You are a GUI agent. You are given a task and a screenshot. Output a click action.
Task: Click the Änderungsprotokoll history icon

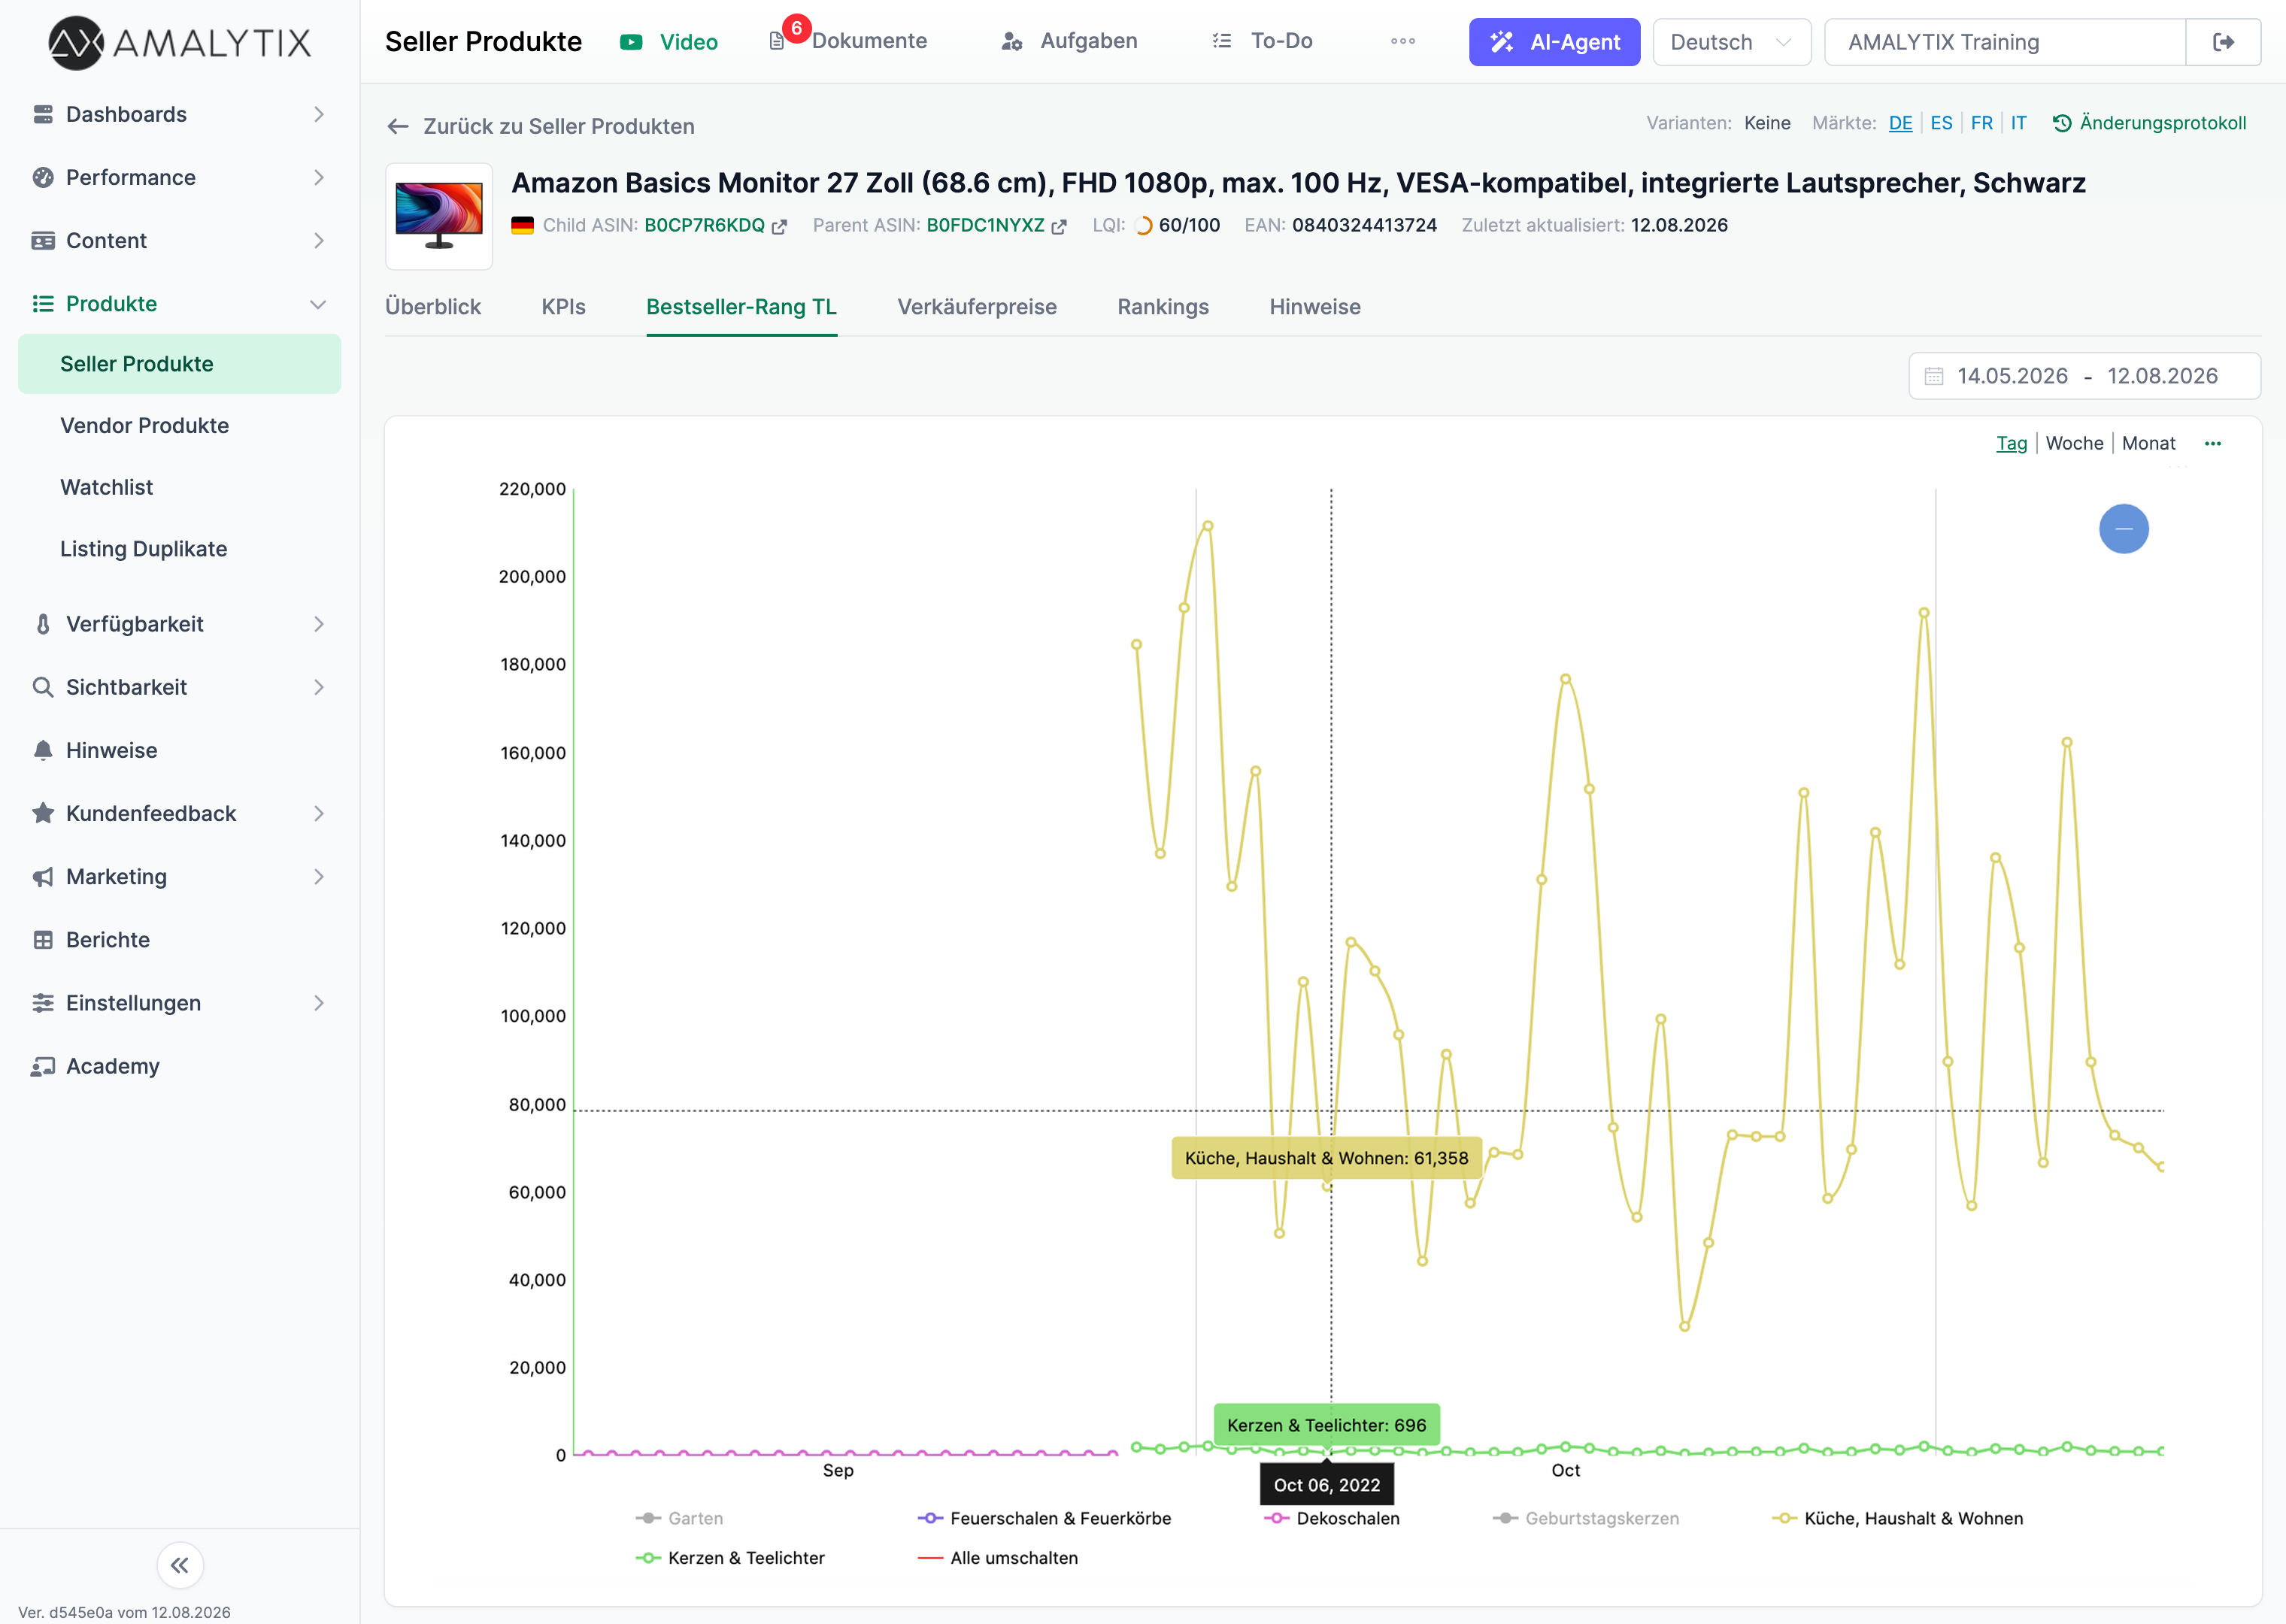tap(2062, 123)
